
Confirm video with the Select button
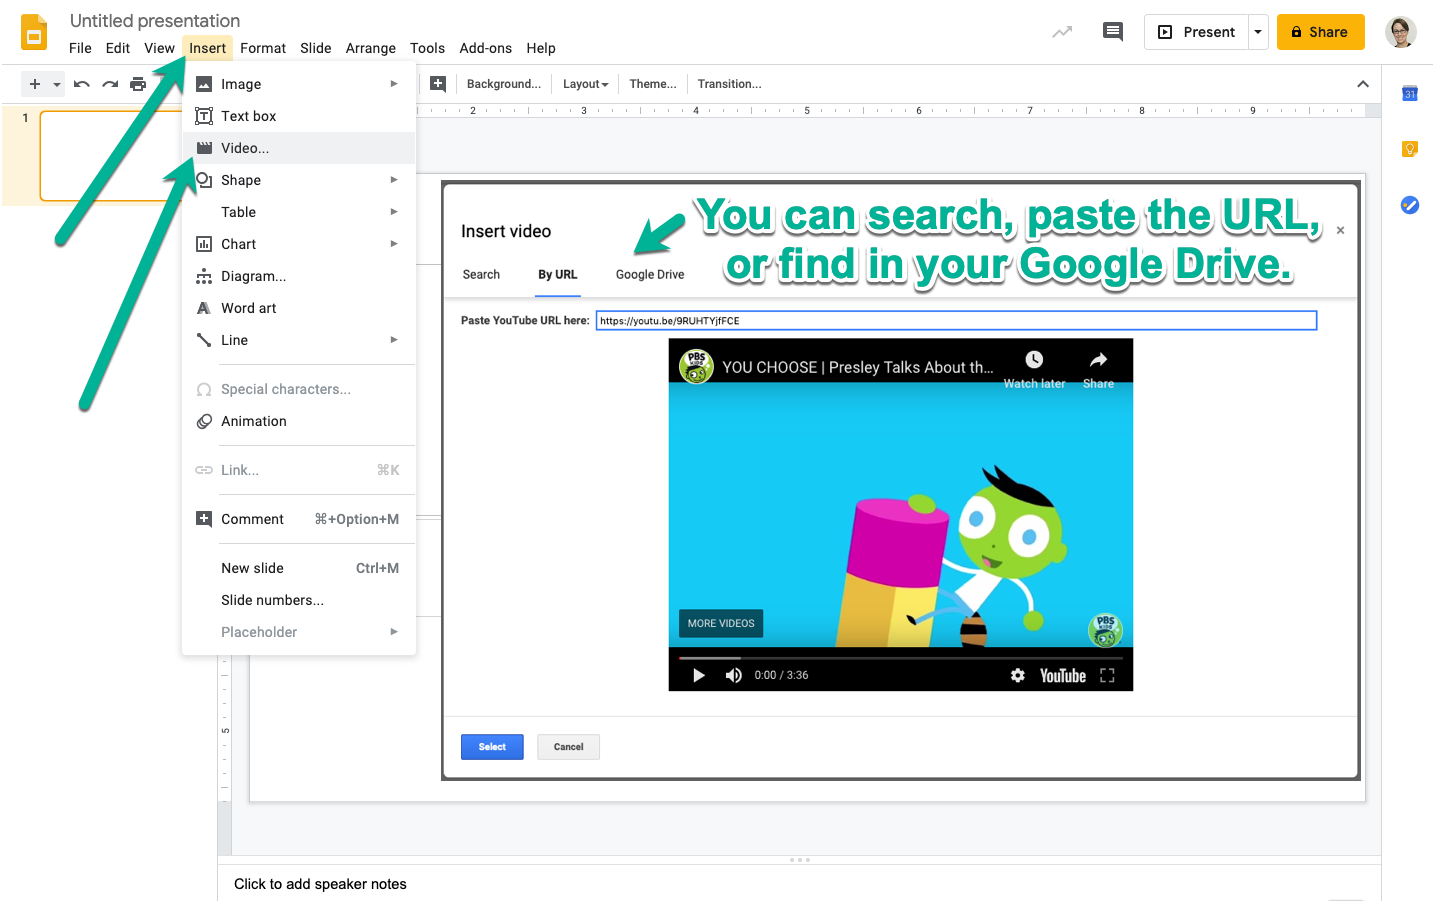click(491, 746)
